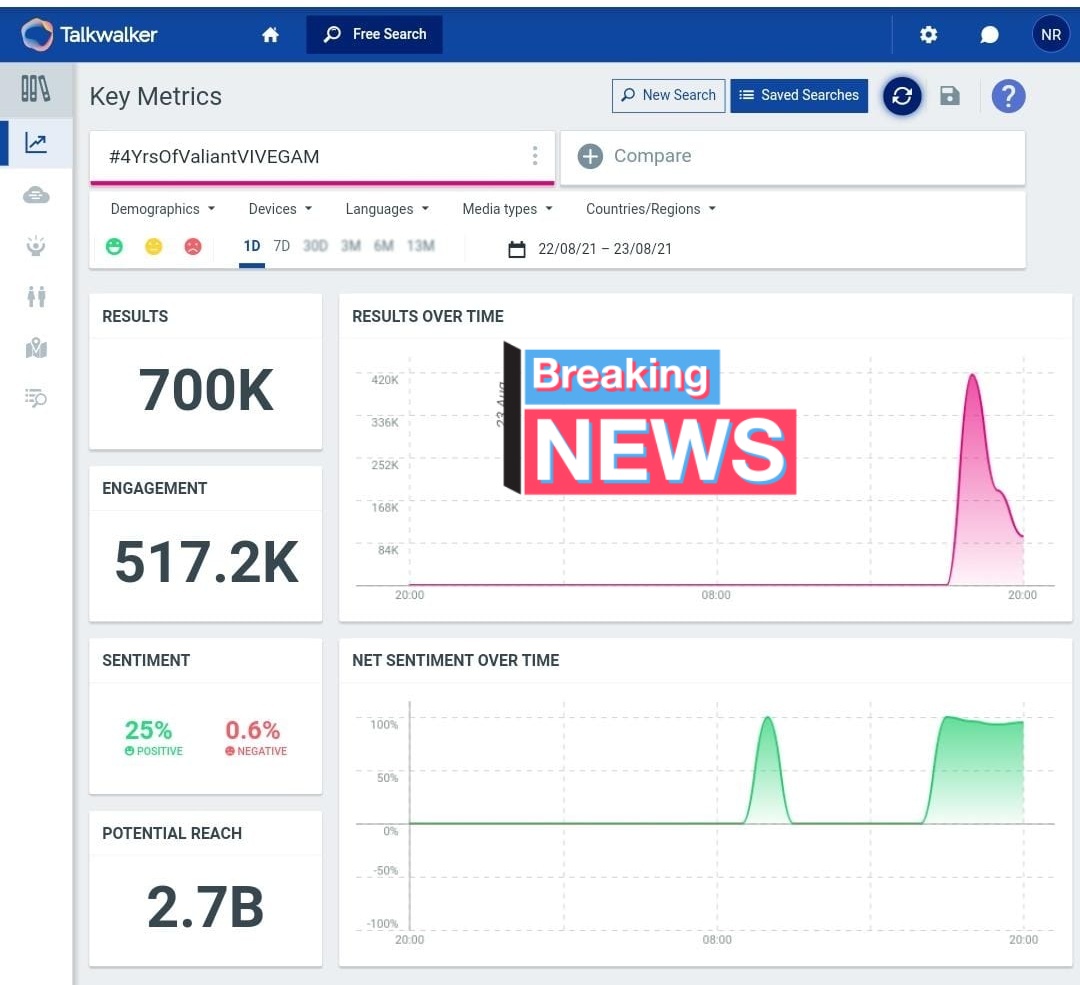Click the 700K results value

pos(206,391)
